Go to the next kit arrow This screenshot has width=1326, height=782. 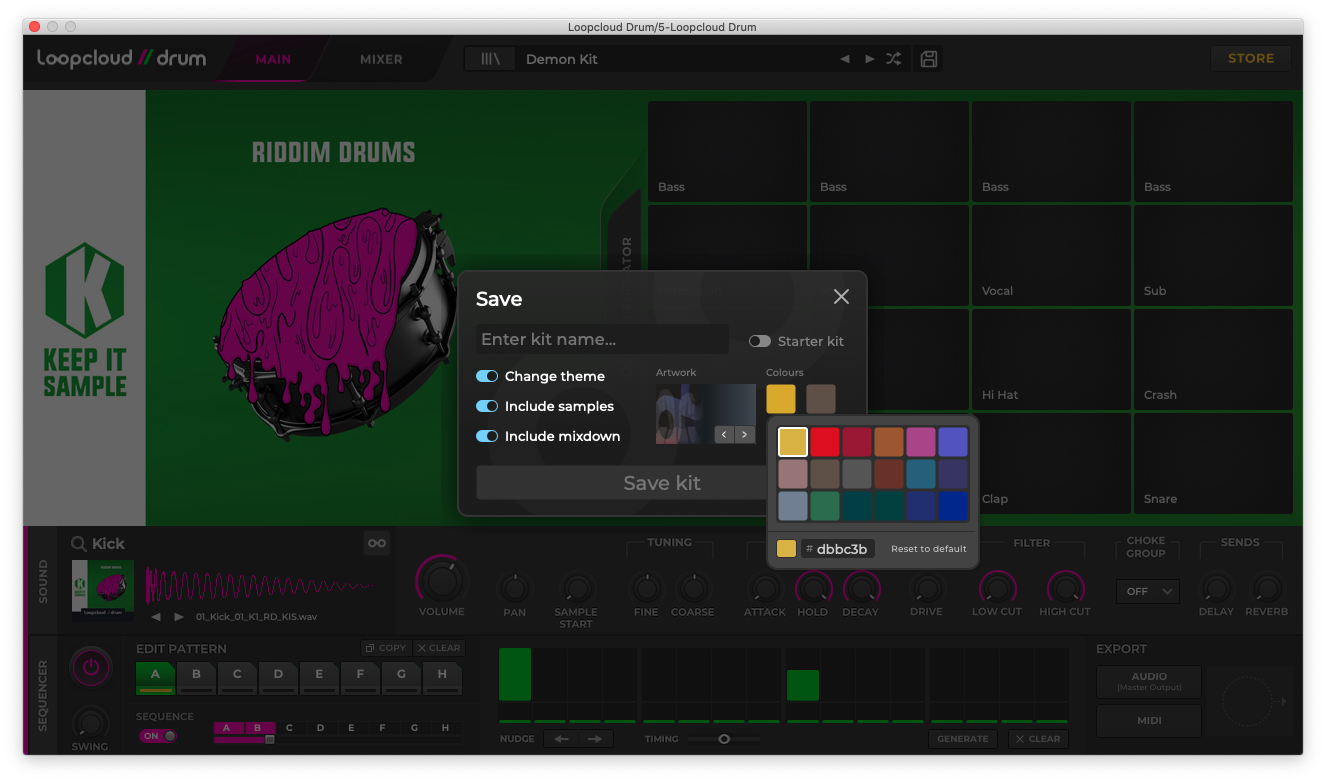(x=869, y=59)
